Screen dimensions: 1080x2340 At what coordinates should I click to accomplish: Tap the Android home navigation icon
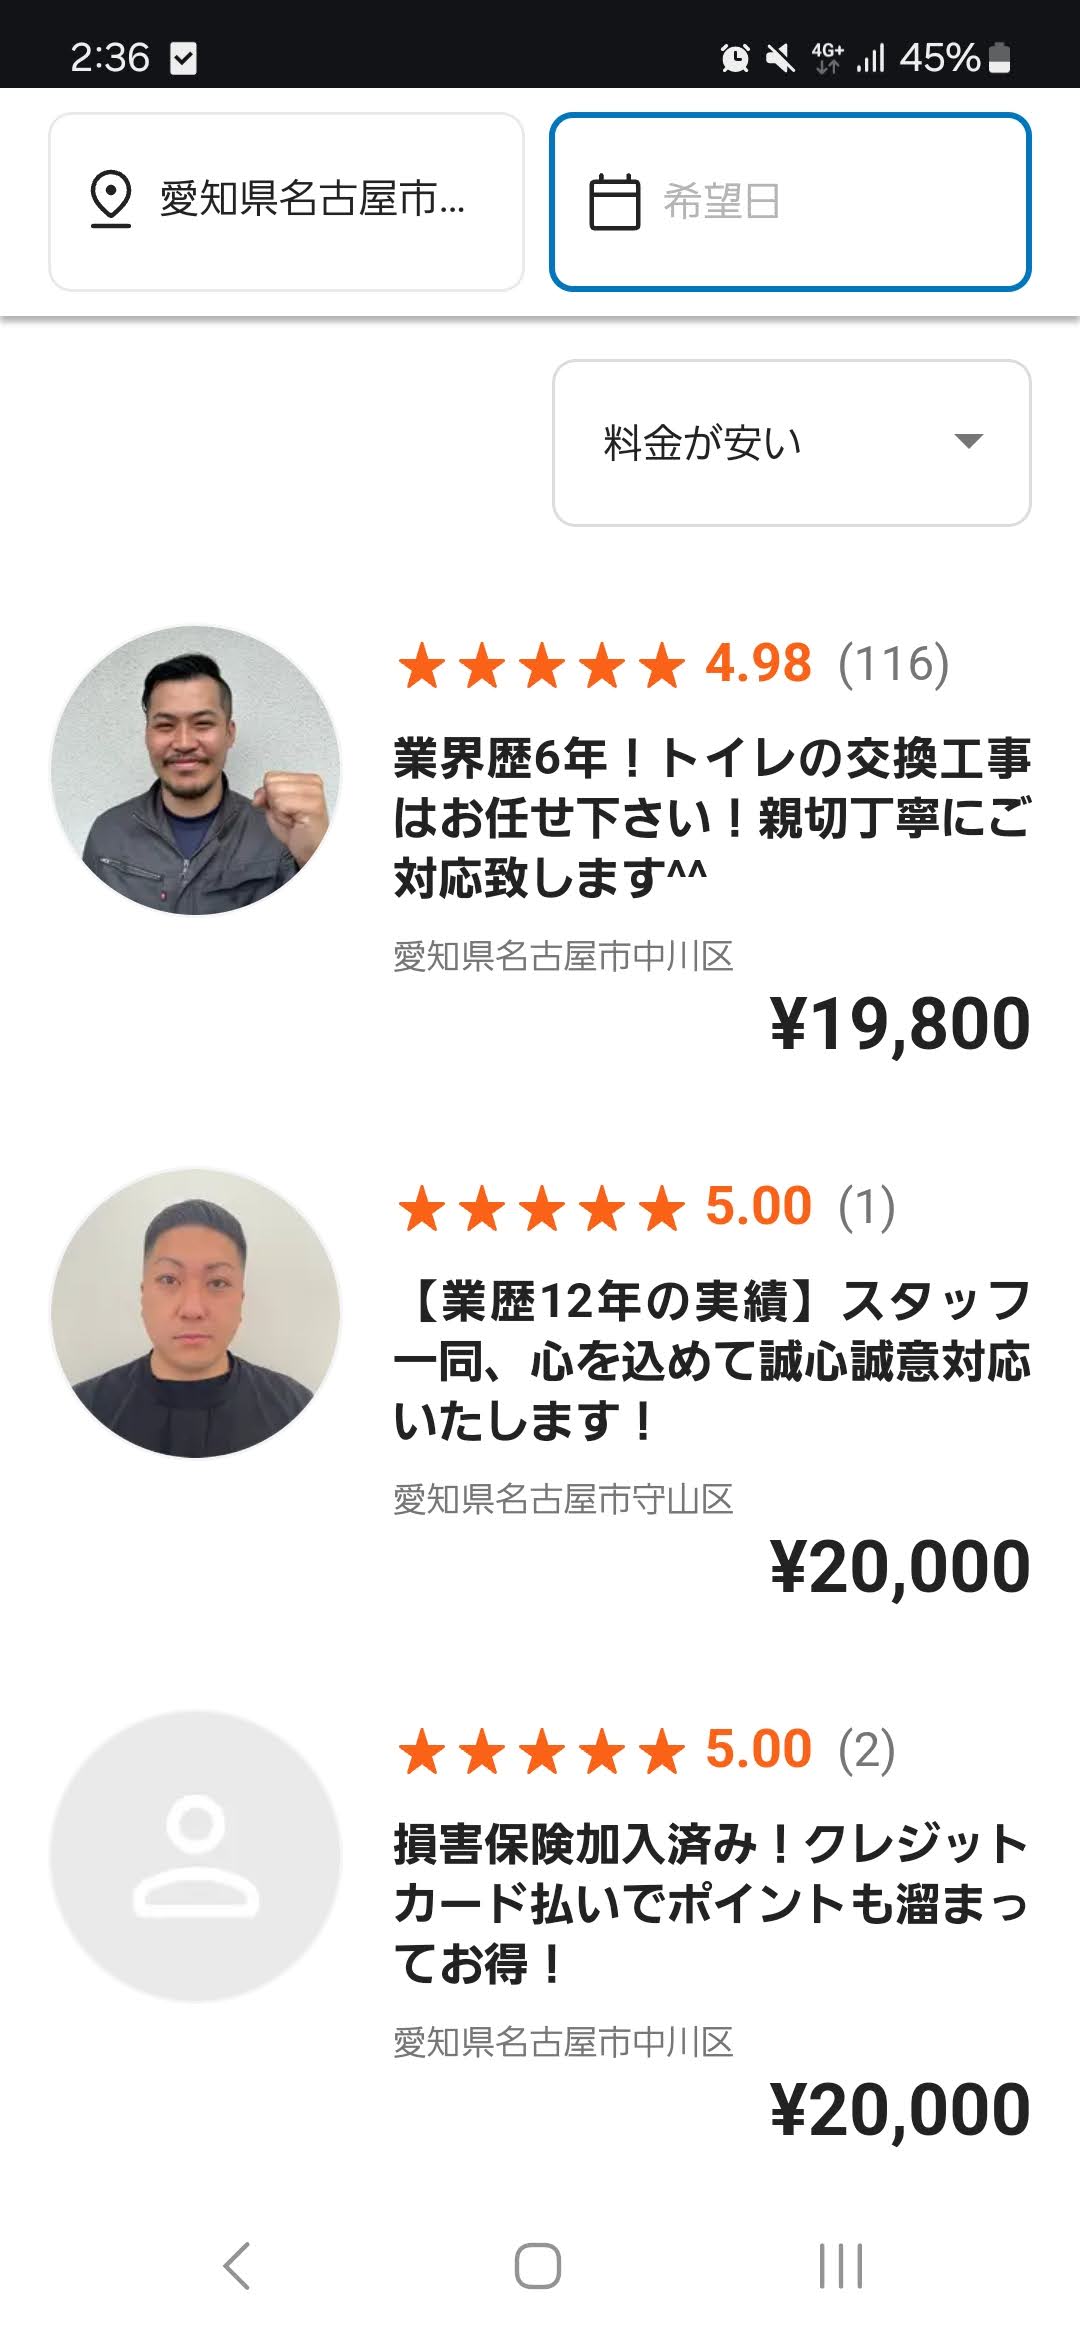coord(538,2266)
